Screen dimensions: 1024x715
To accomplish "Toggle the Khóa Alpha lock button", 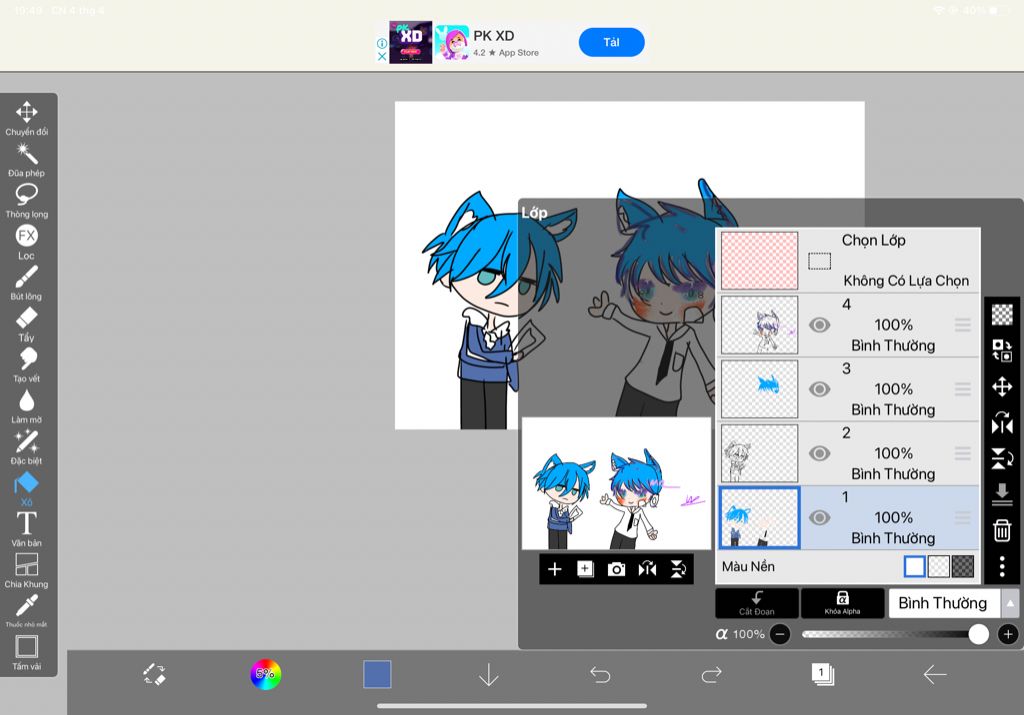I will [x=842, y=603].
